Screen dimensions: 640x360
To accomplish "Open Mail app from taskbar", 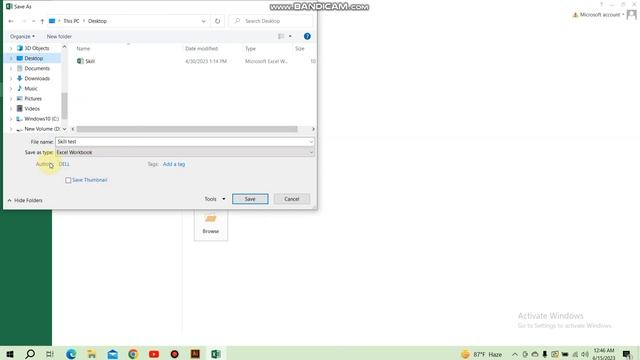I will coord(113,354).
